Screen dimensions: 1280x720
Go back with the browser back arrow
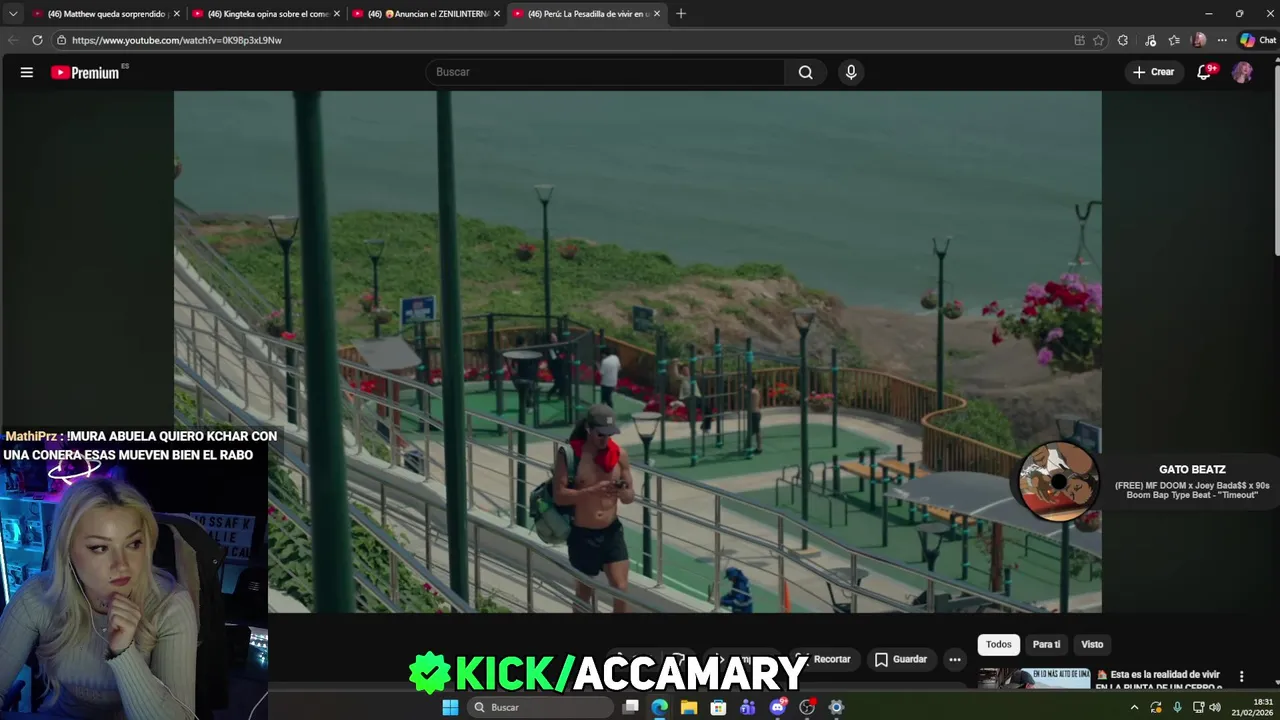tap(13, 40)
